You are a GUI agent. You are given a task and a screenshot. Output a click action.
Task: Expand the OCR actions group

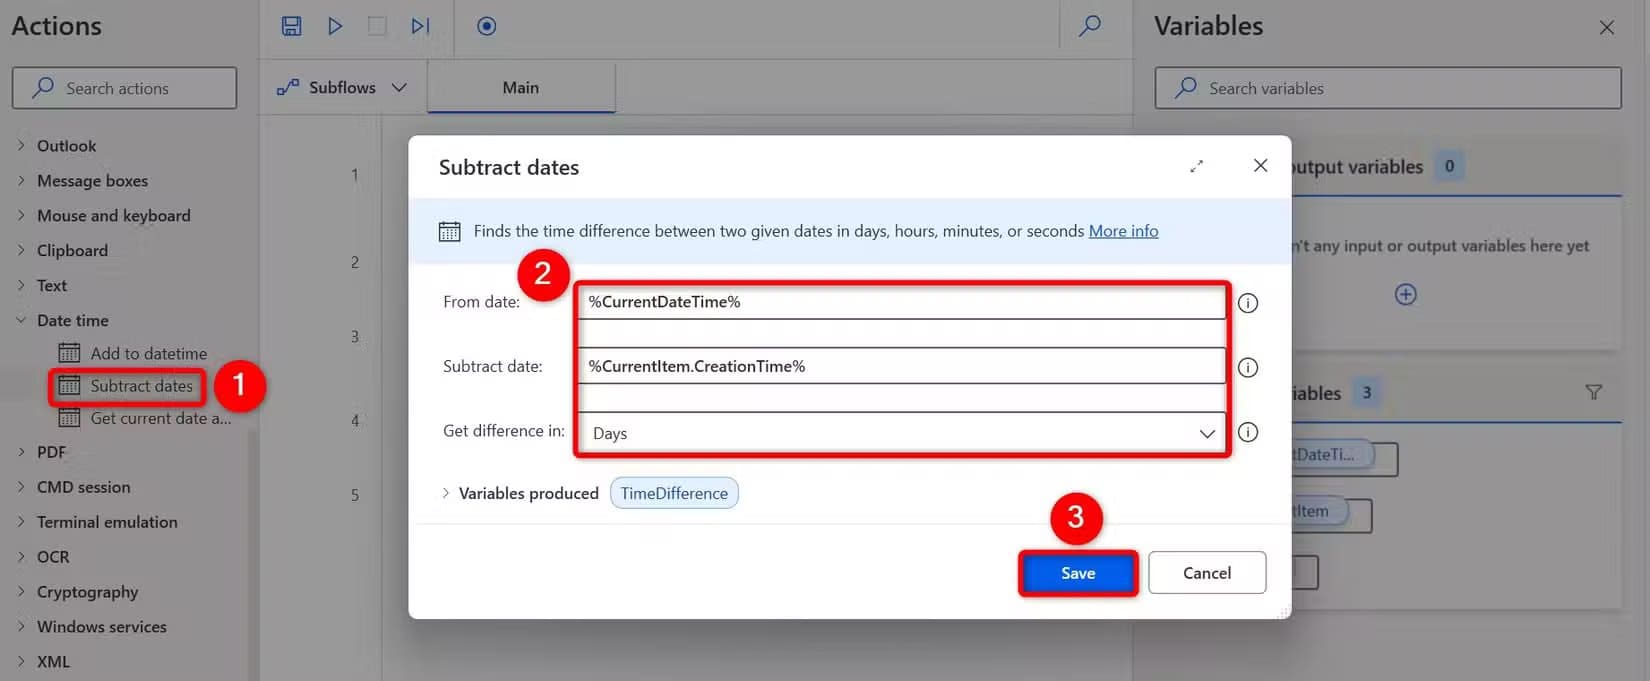(x=21, y=557)
